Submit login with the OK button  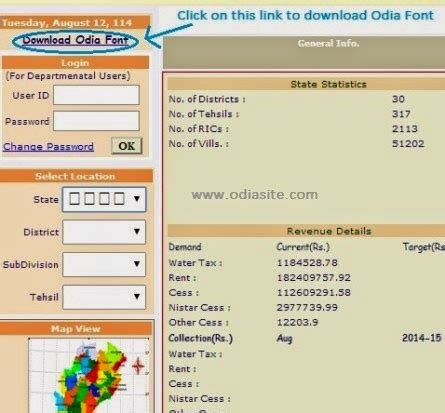(x=127, y=146)
